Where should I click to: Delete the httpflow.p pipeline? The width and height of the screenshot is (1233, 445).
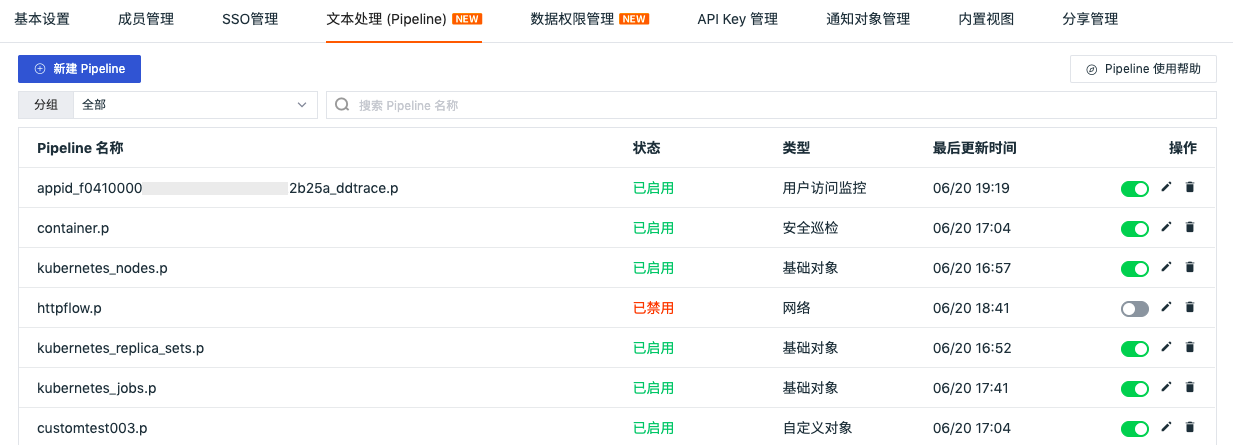coord(1189,307)
